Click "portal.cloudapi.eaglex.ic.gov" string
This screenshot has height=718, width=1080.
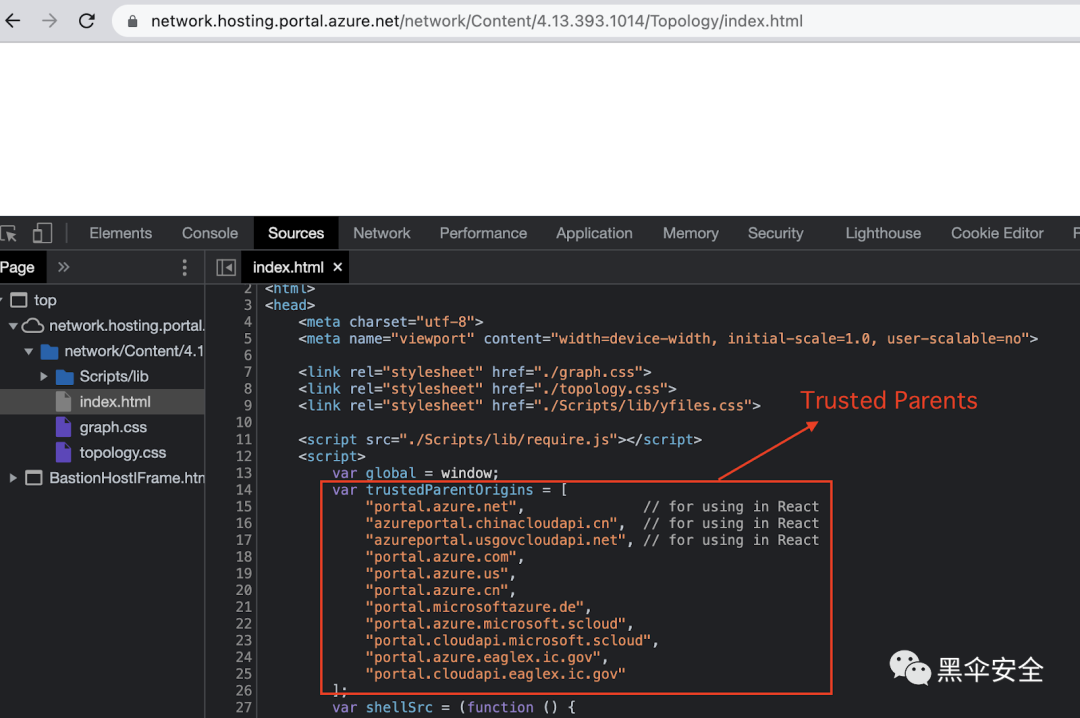tap(495, 674)
